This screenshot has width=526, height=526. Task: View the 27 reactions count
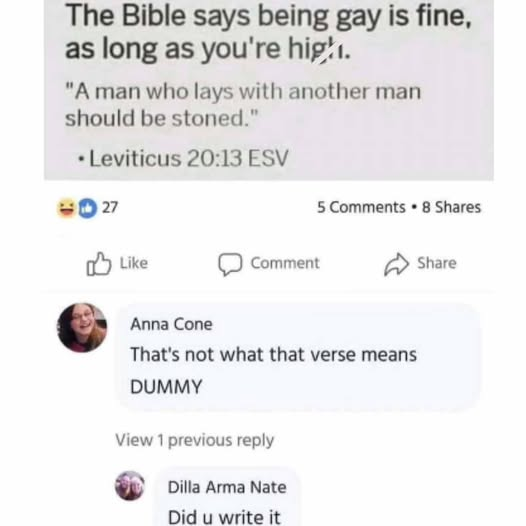(110, 207)
